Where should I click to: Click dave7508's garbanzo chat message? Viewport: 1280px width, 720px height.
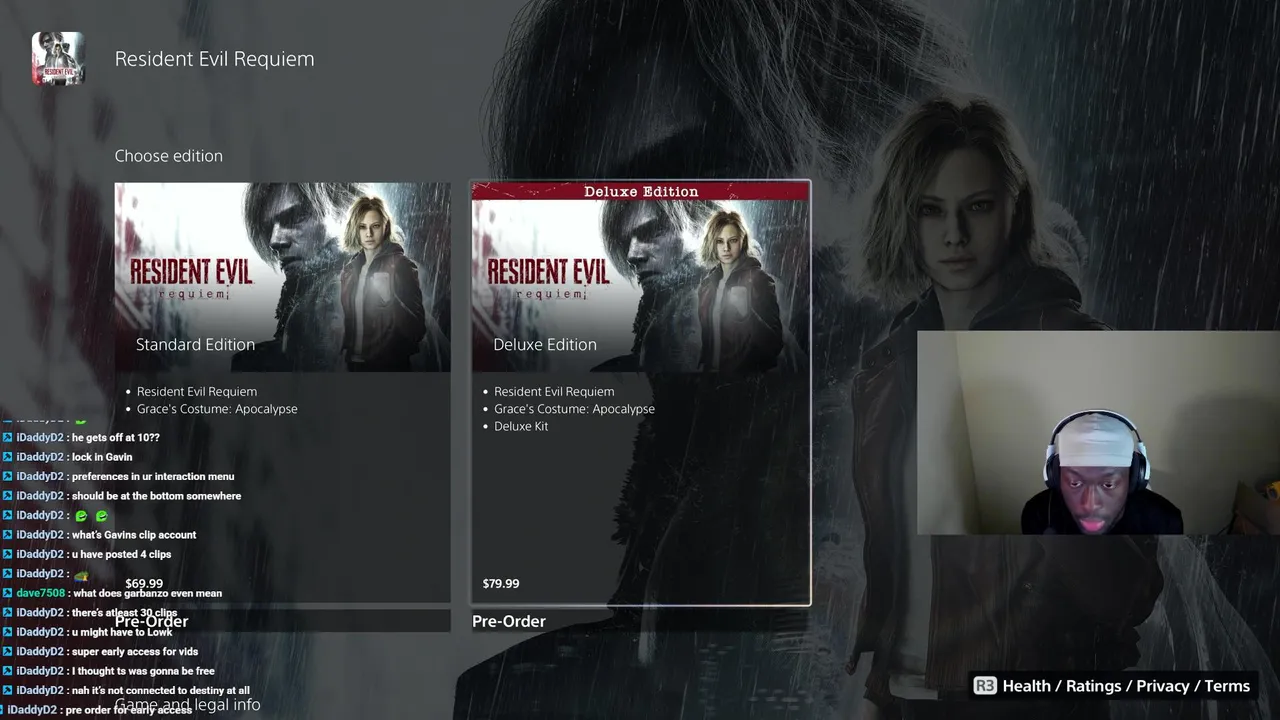(147, 593)
